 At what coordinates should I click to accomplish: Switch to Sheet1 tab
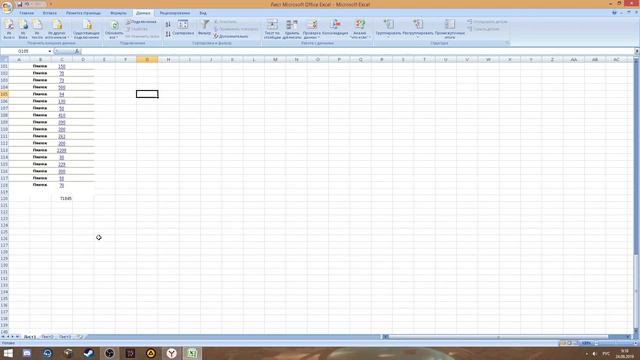(x=29, y=337)
